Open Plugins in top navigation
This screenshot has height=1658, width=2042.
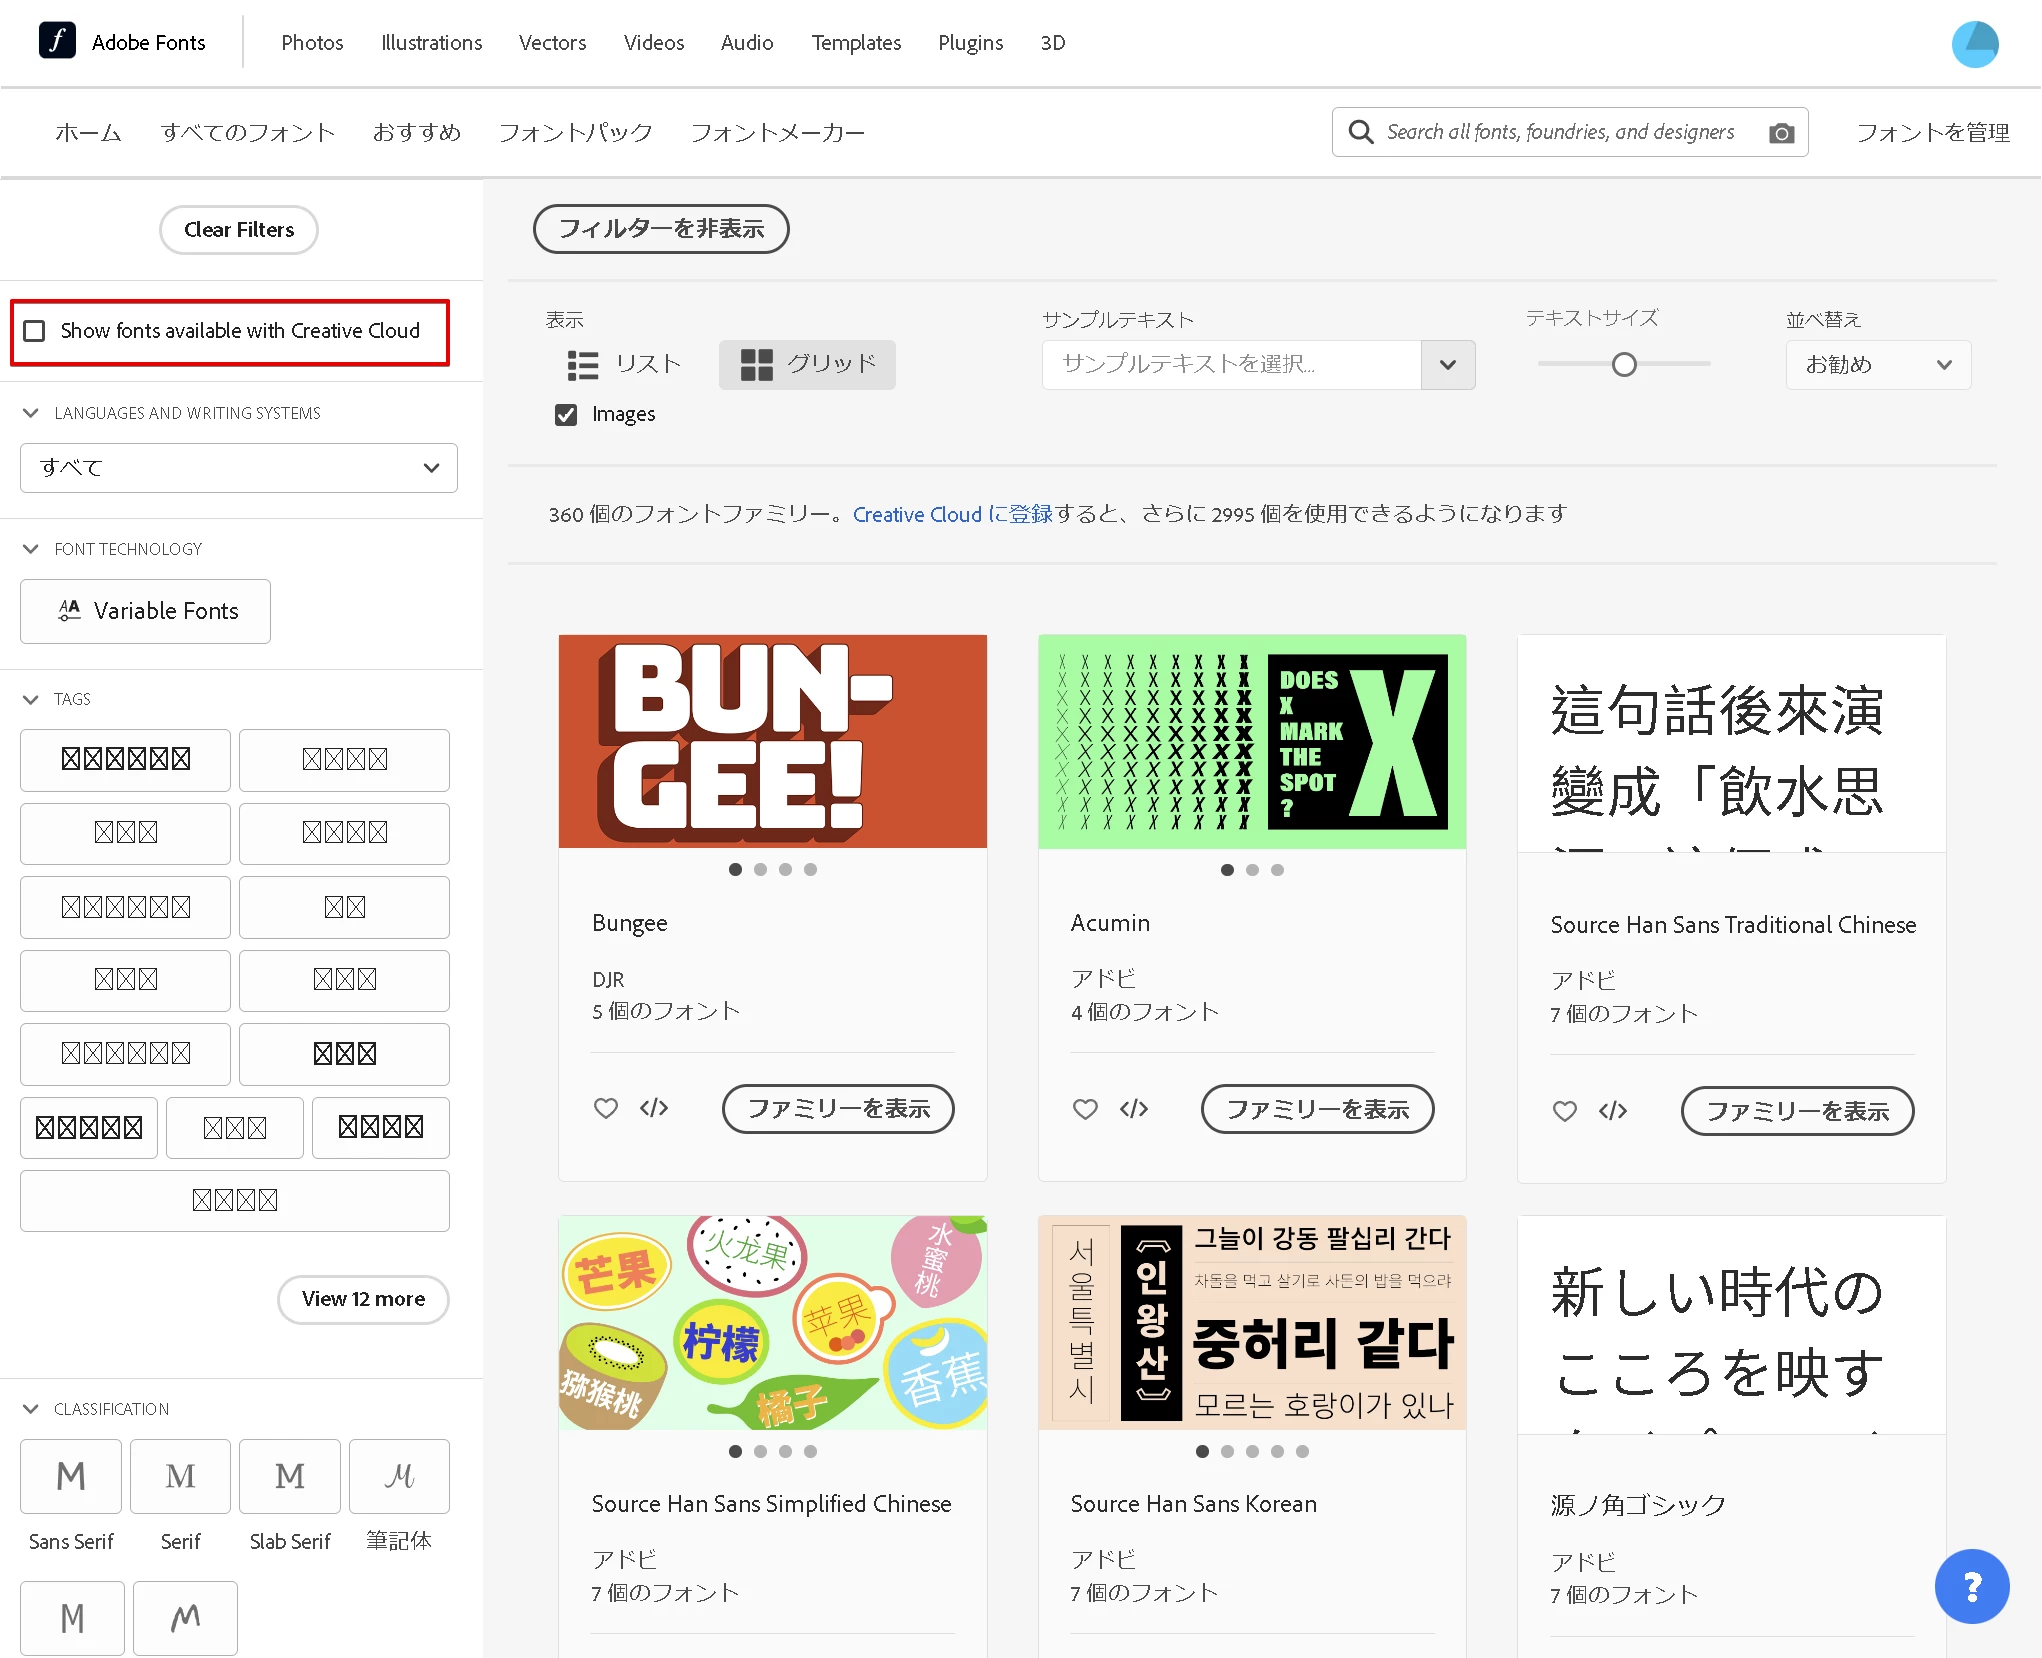tap(970, 43)
